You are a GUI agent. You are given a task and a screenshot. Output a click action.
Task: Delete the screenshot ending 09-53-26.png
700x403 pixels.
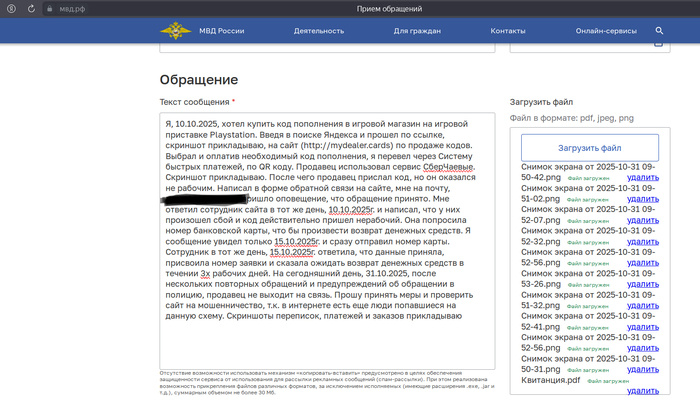643,284
